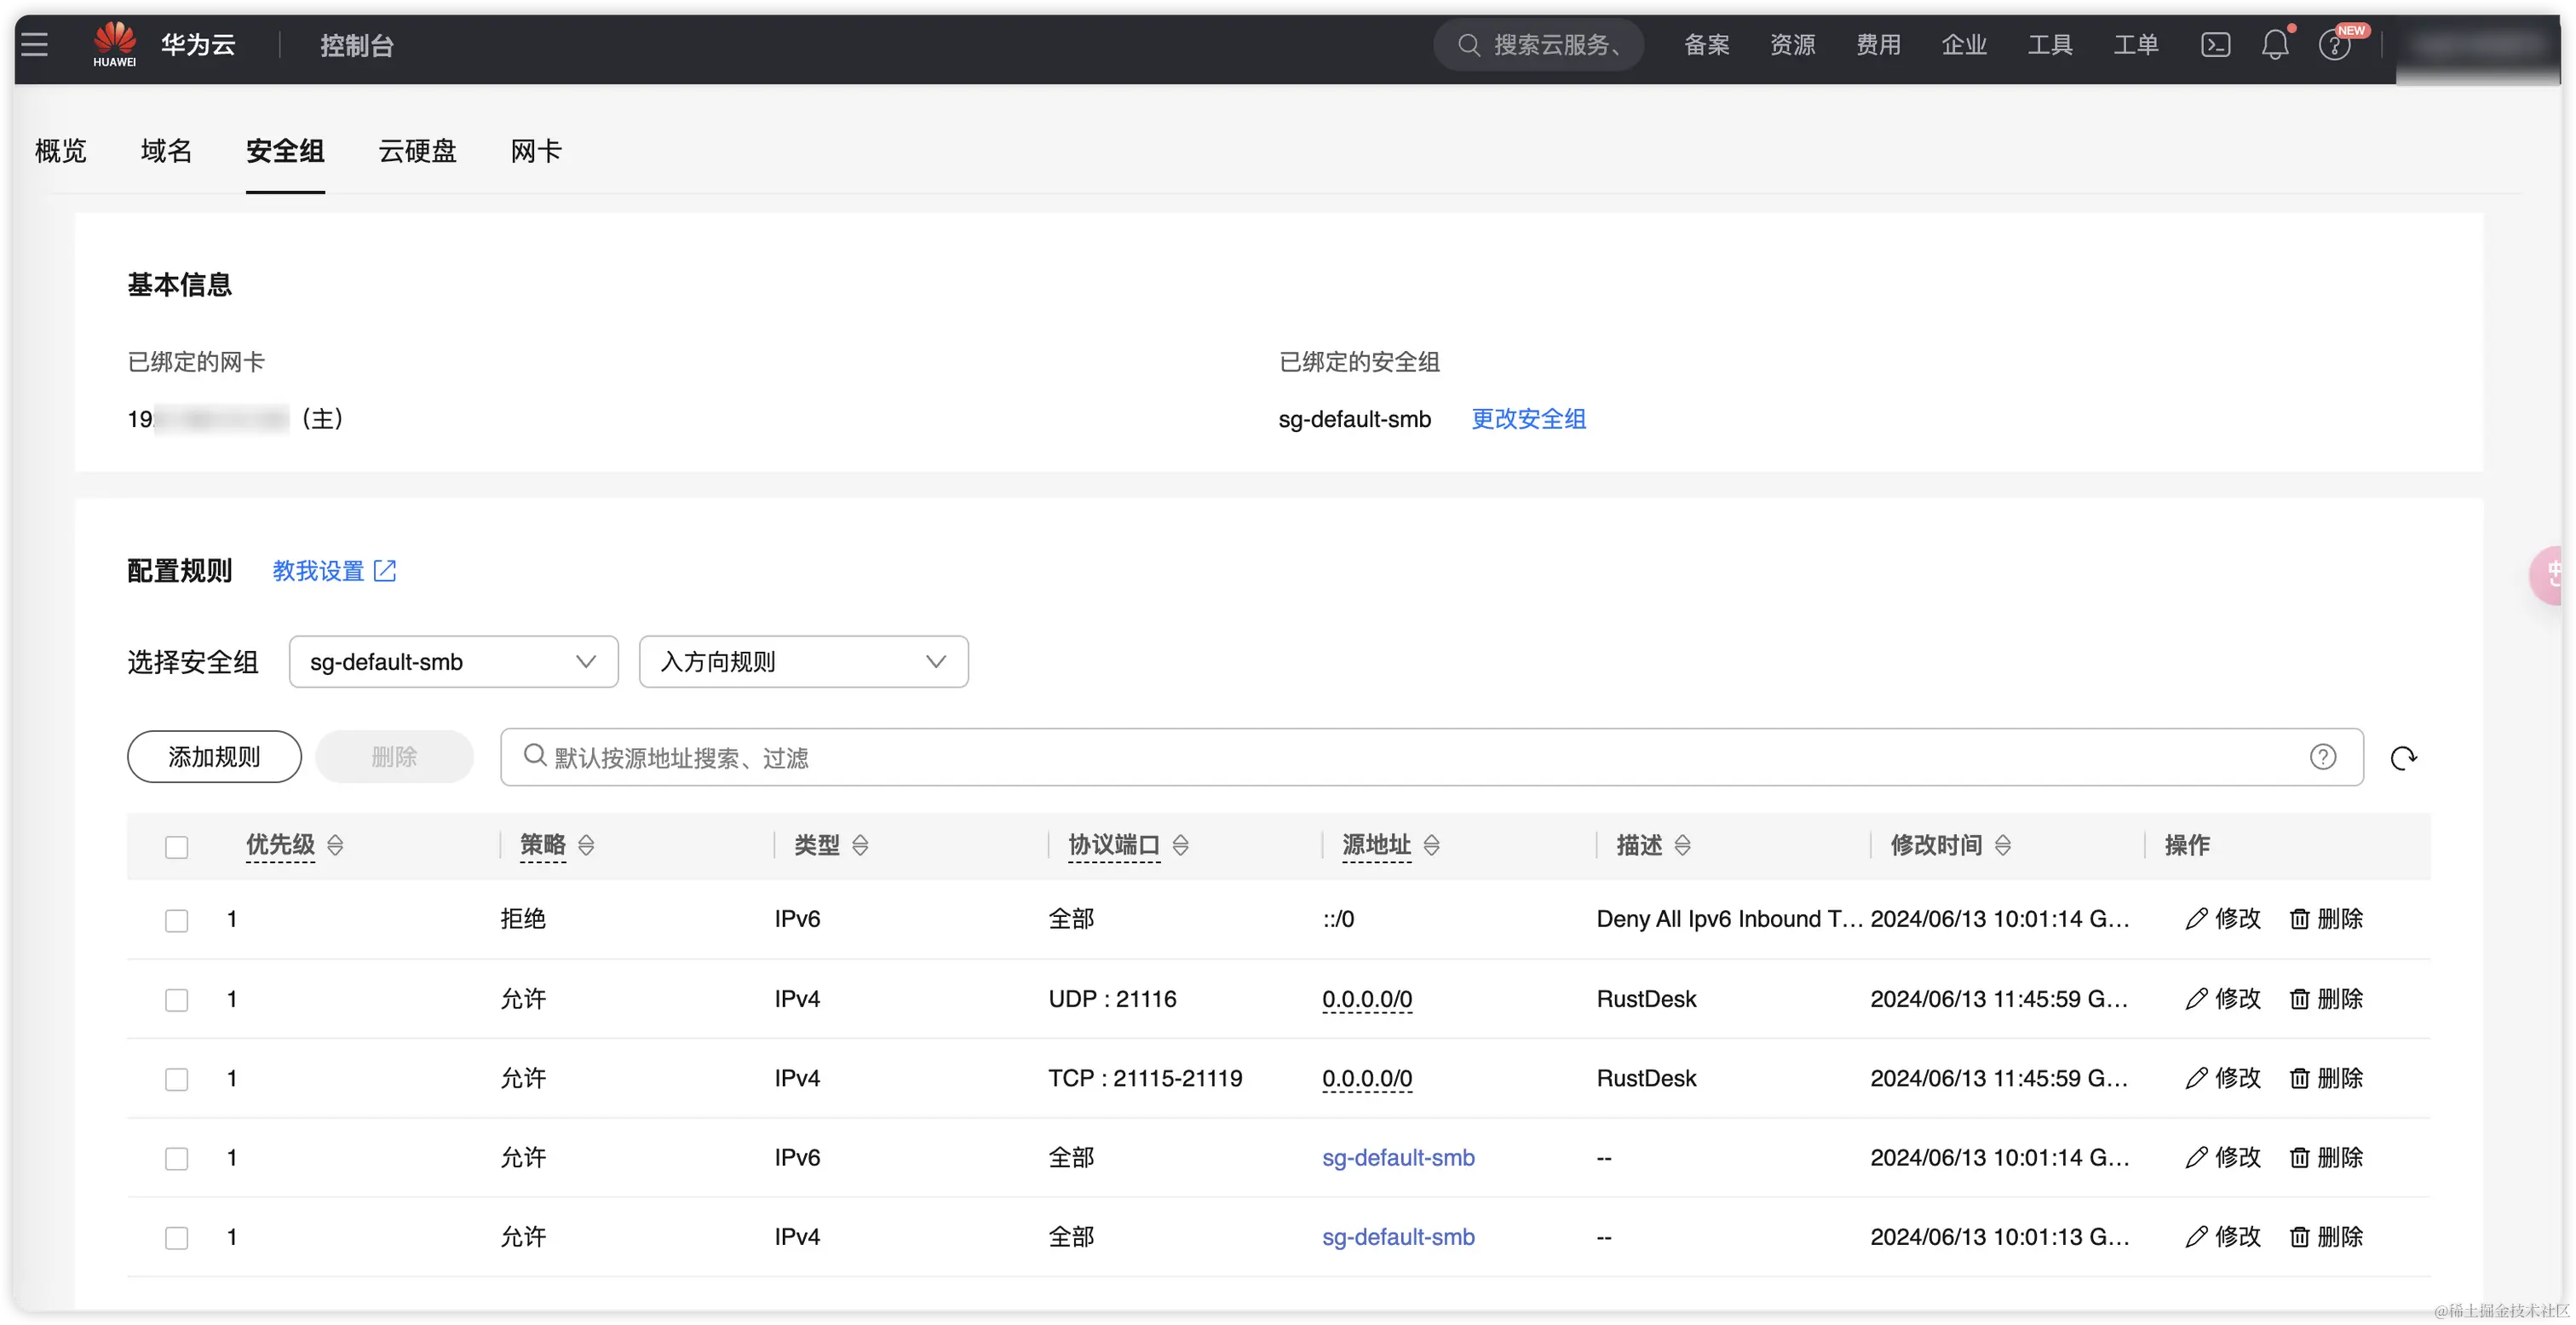Check the UDP : 21116 rule checkbox
Viewport: 2576px width, 1325px height.
coord(176,1000)
